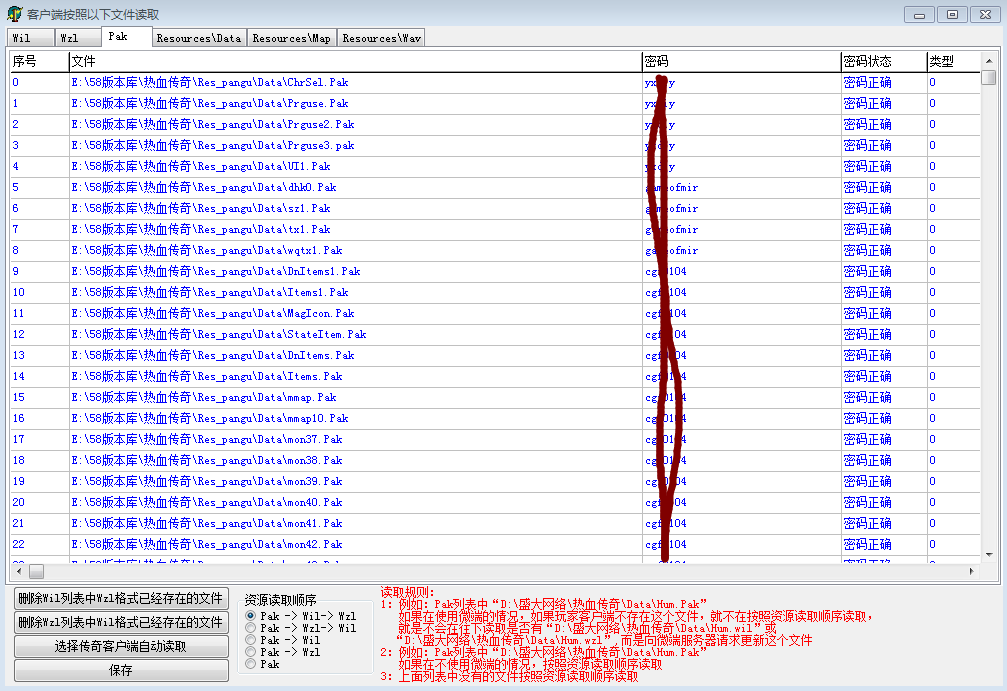Select the mon41.Pak file row
Screen dimensions: 1007x691
495,523
